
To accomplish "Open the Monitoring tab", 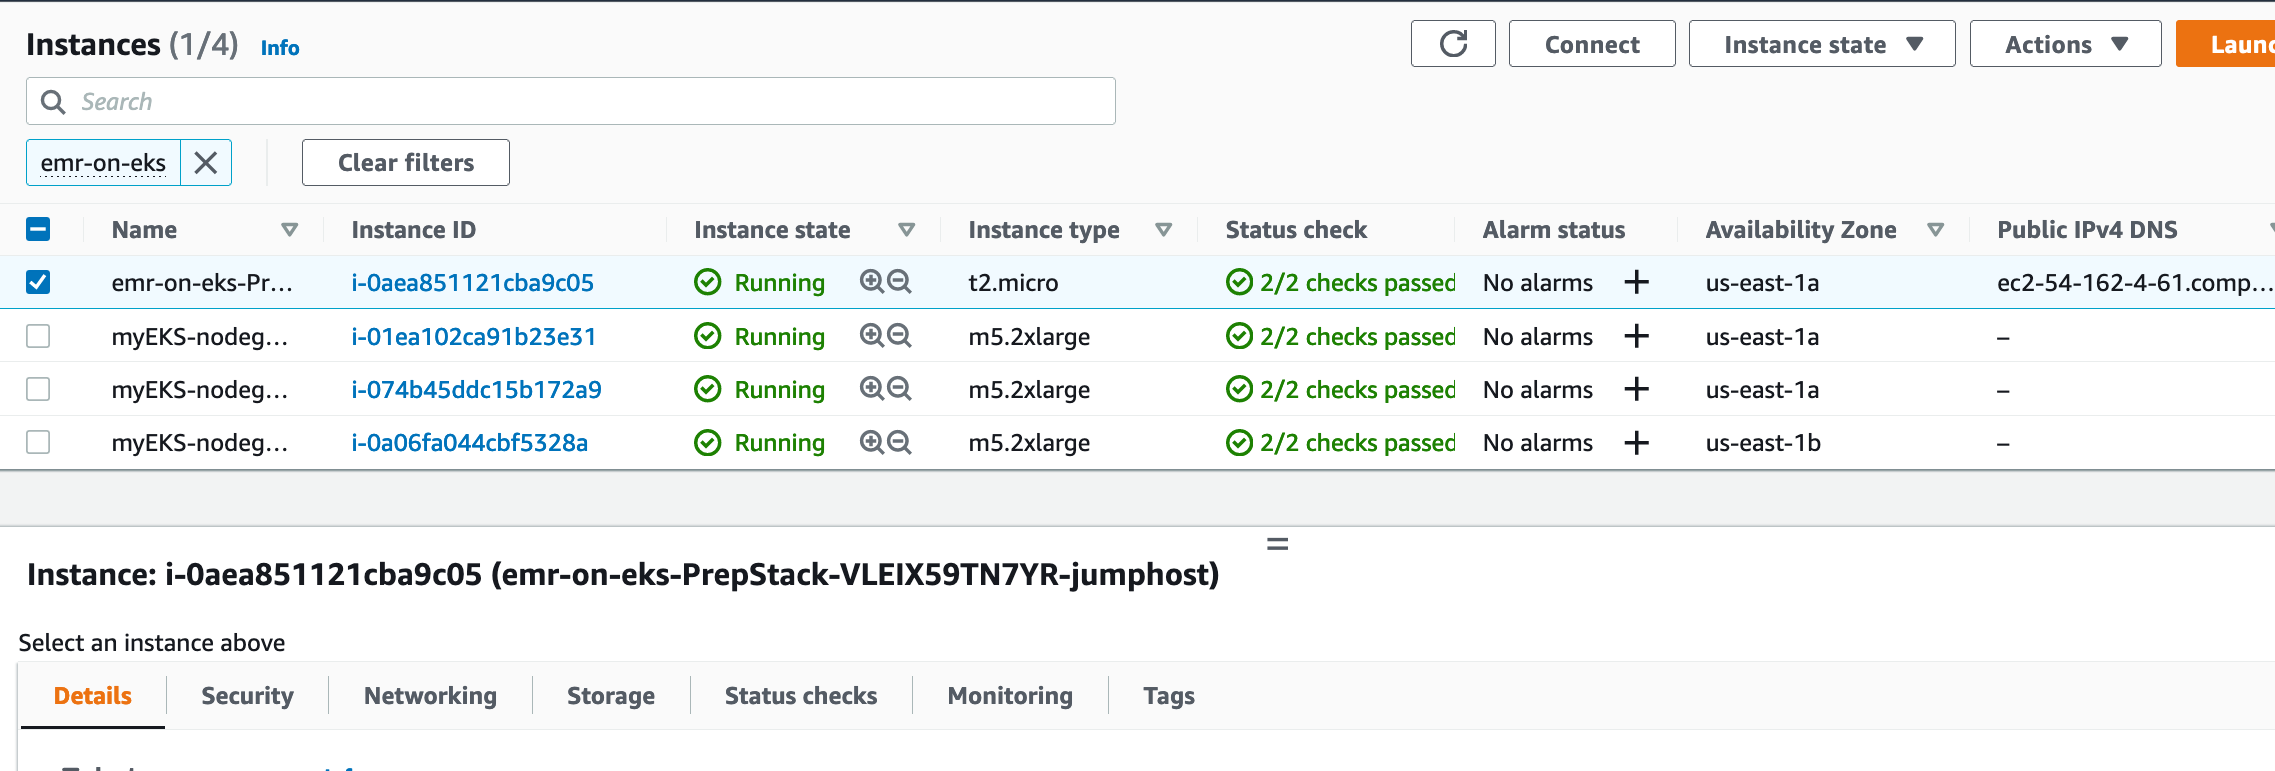I will click(x=1010, y=696).
